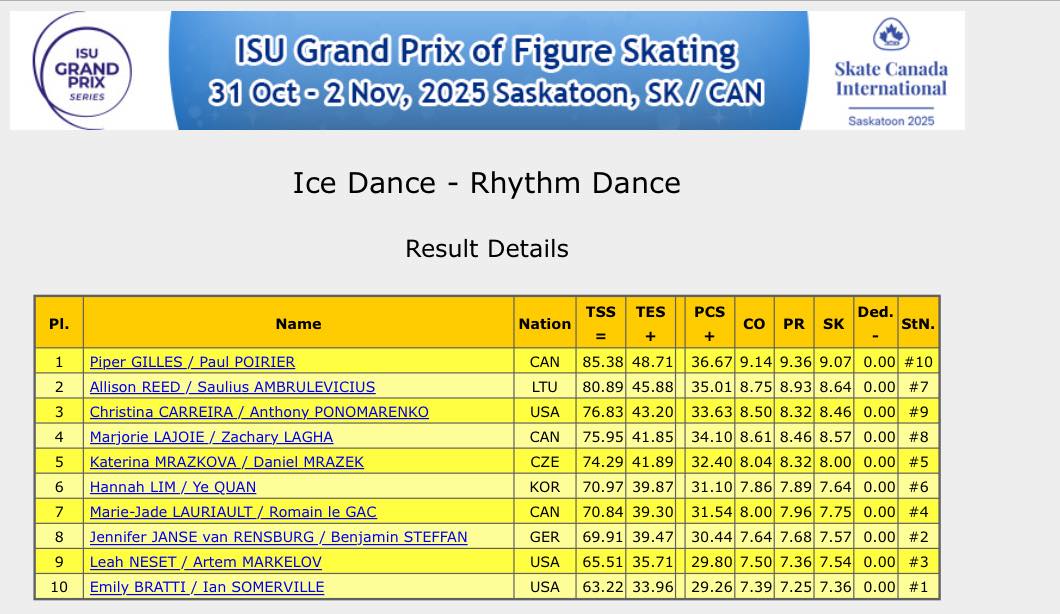Open Piper GILLES / Paul POIRIER details

click(192, 362)
